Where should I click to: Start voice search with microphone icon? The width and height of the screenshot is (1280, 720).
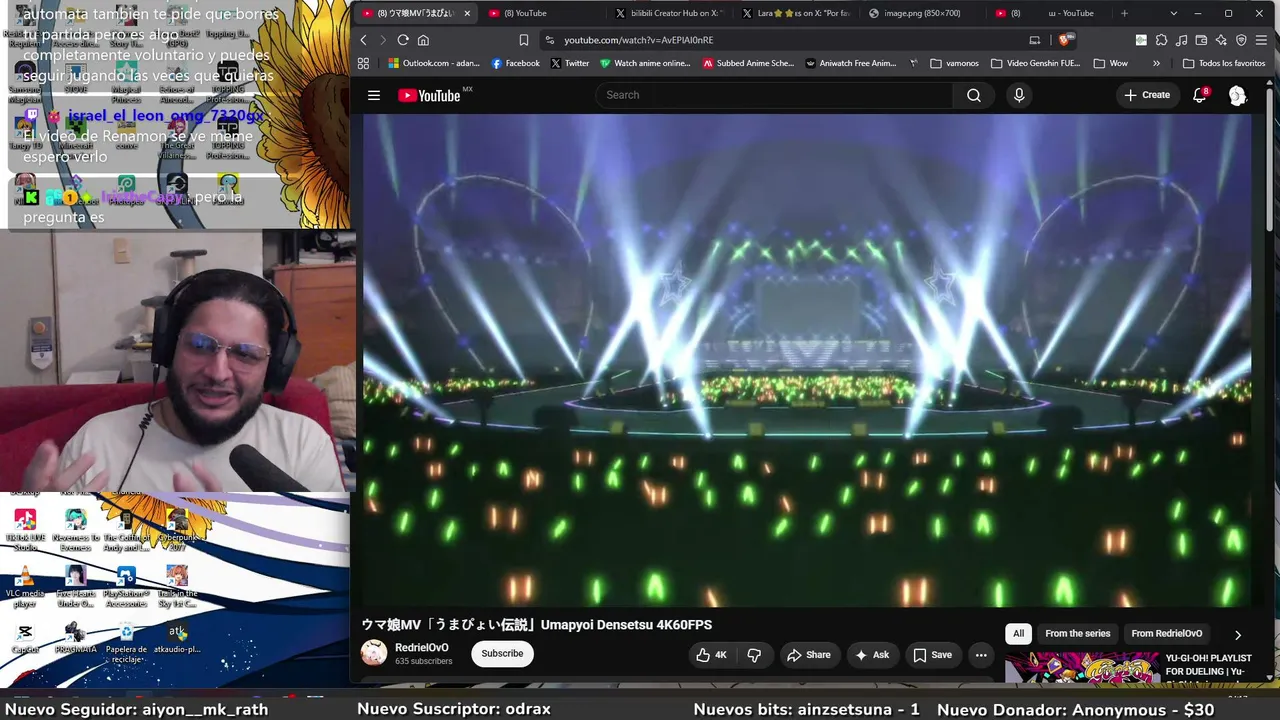pyautogui.click(x=1019, y=95)
